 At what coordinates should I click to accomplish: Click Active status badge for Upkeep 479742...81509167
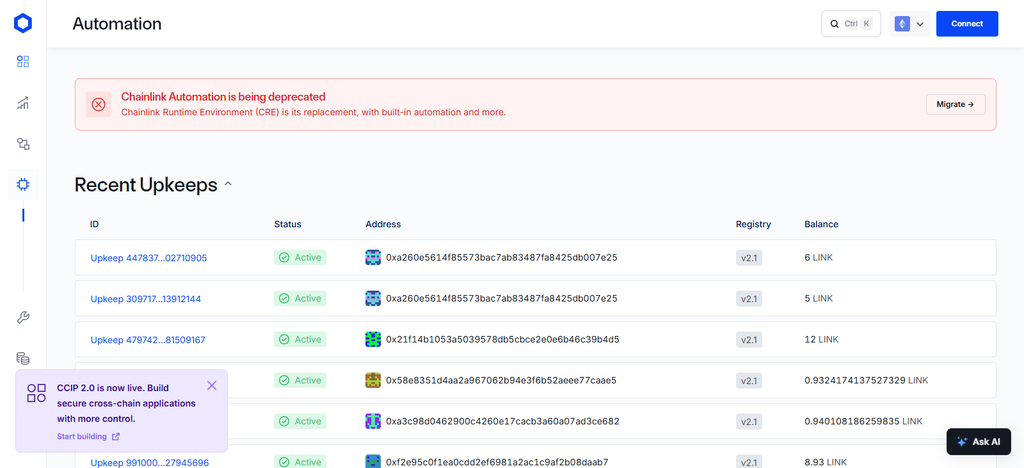coord(300,339)
